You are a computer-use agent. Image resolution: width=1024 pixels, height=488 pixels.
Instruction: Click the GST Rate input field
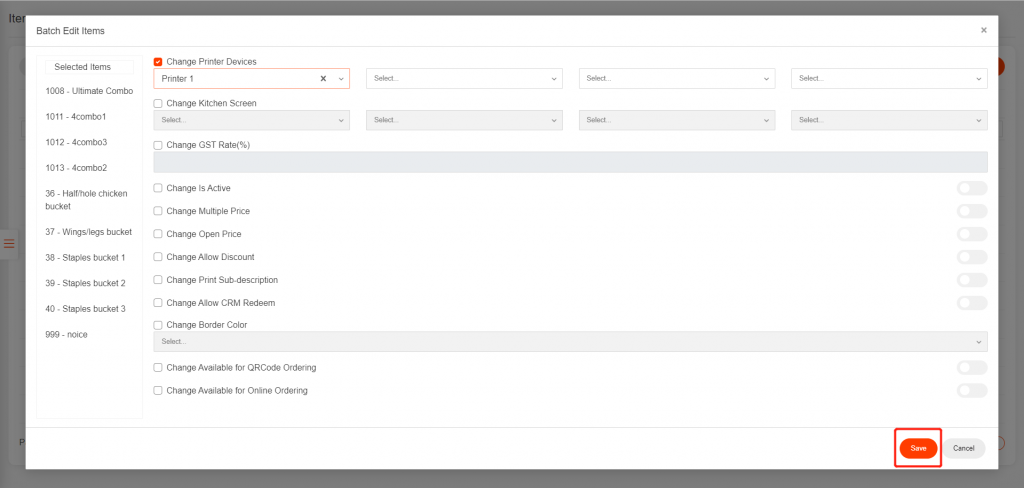tap(570, 162)
